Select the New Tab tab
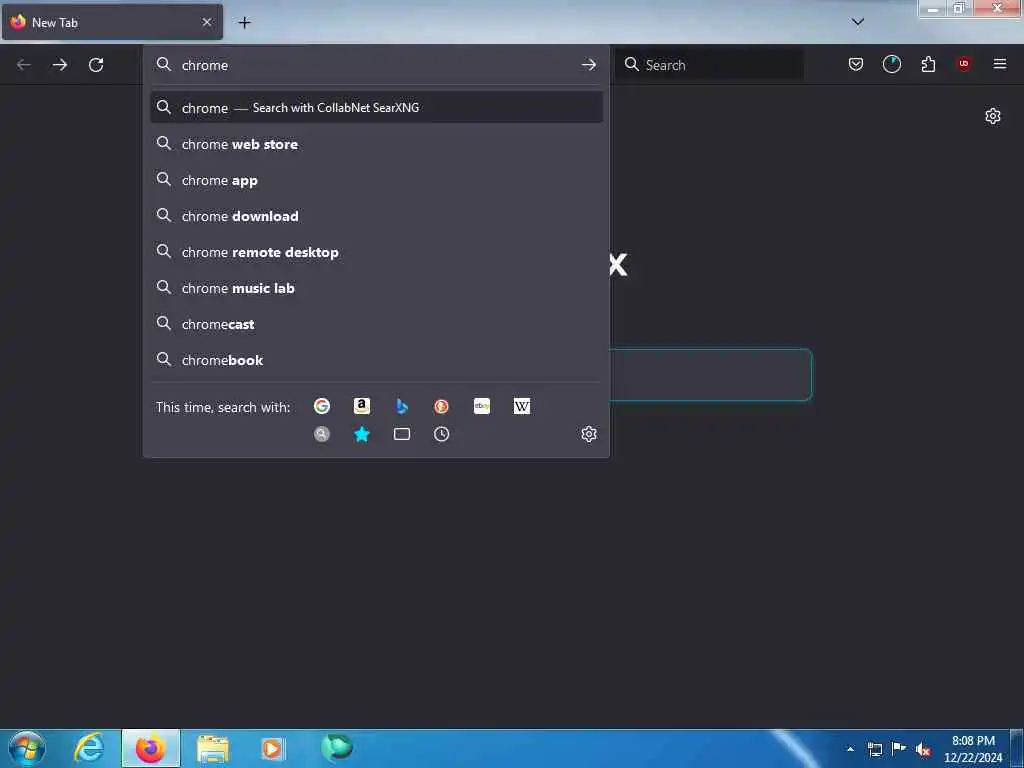1024x768 pixels. [x=112, y=22]
